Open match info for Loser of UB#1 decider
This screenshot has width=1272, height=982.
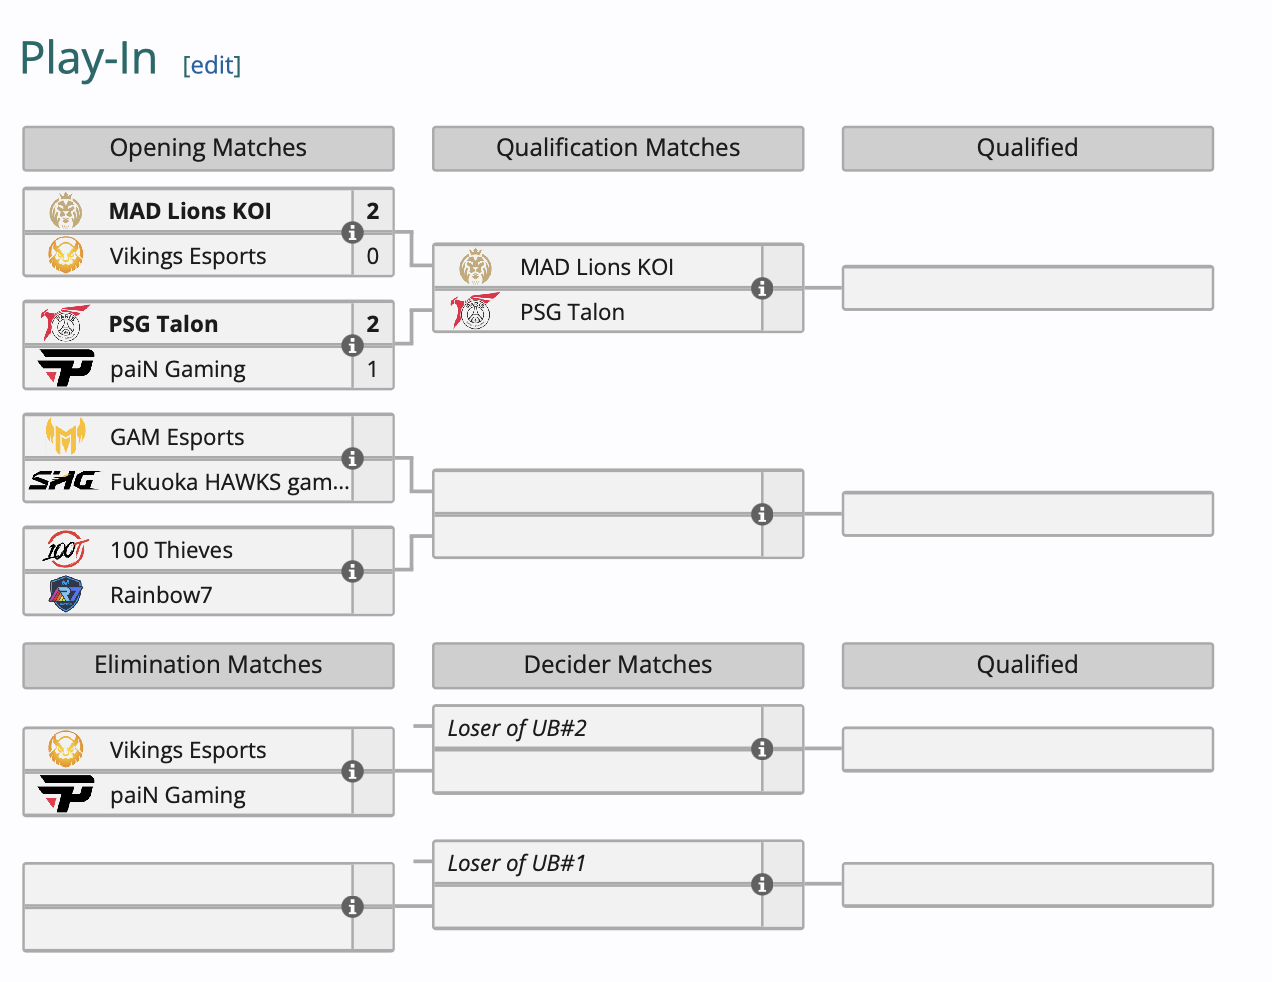point(762,885)
